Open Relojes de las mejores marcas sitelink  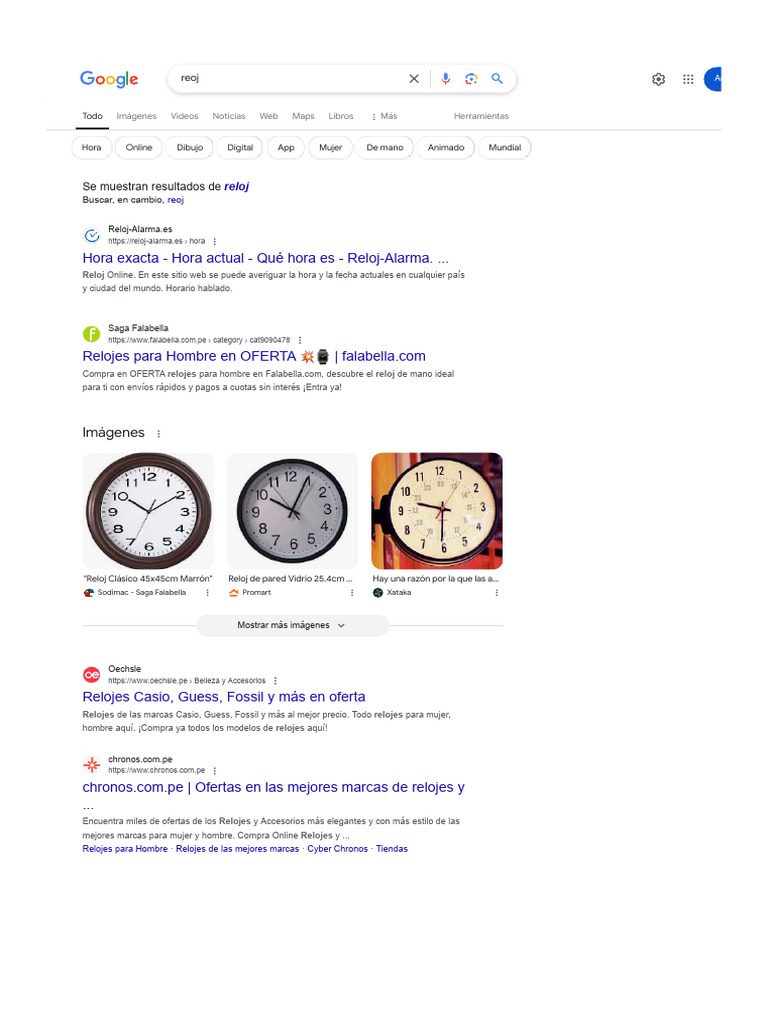pos(237,849)
